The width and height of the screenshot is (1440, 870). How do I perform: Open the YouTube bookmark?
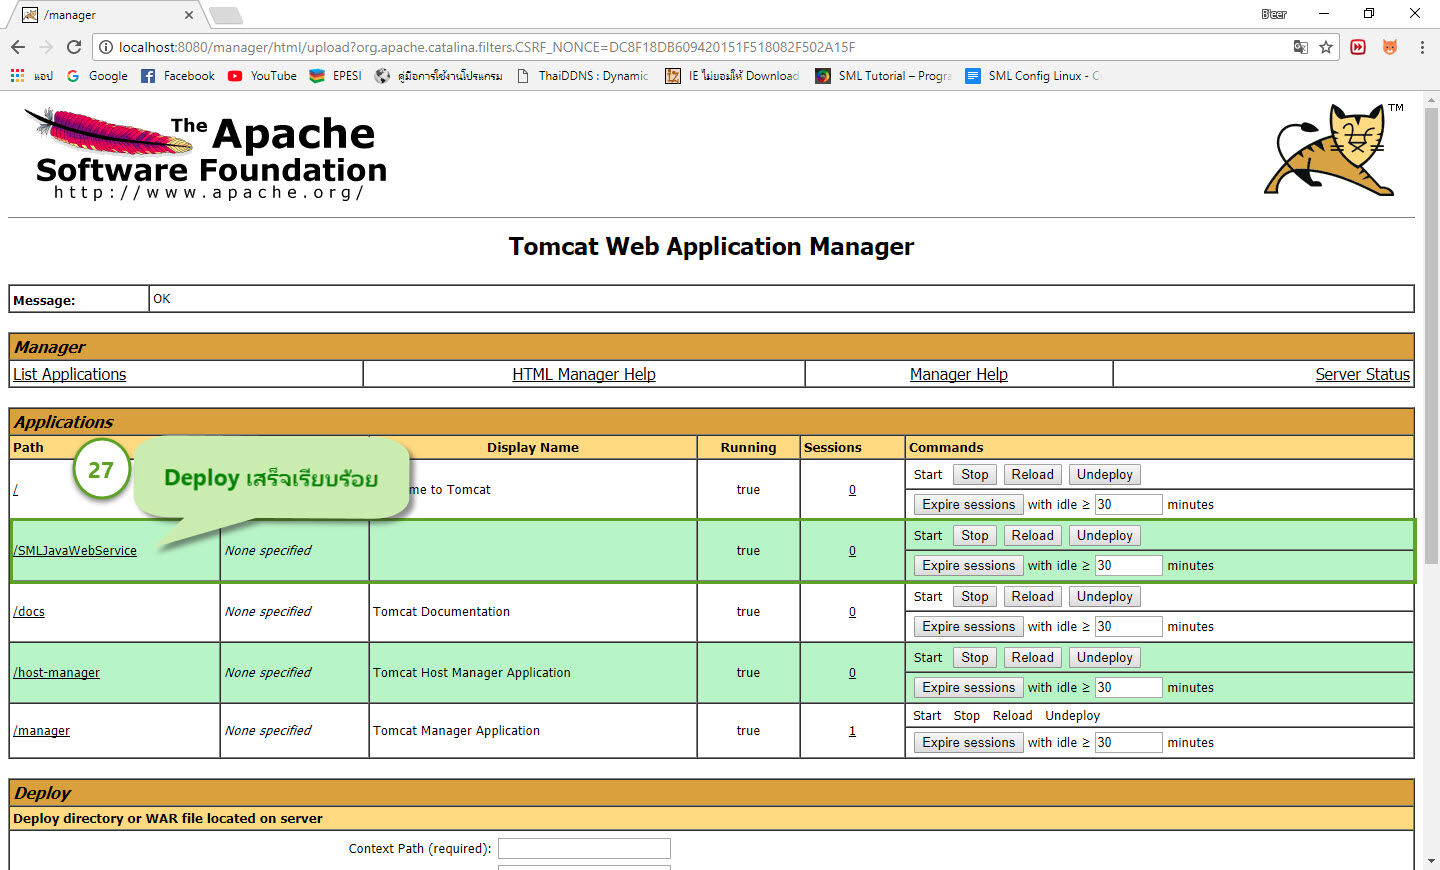click(x=263, y=76)
